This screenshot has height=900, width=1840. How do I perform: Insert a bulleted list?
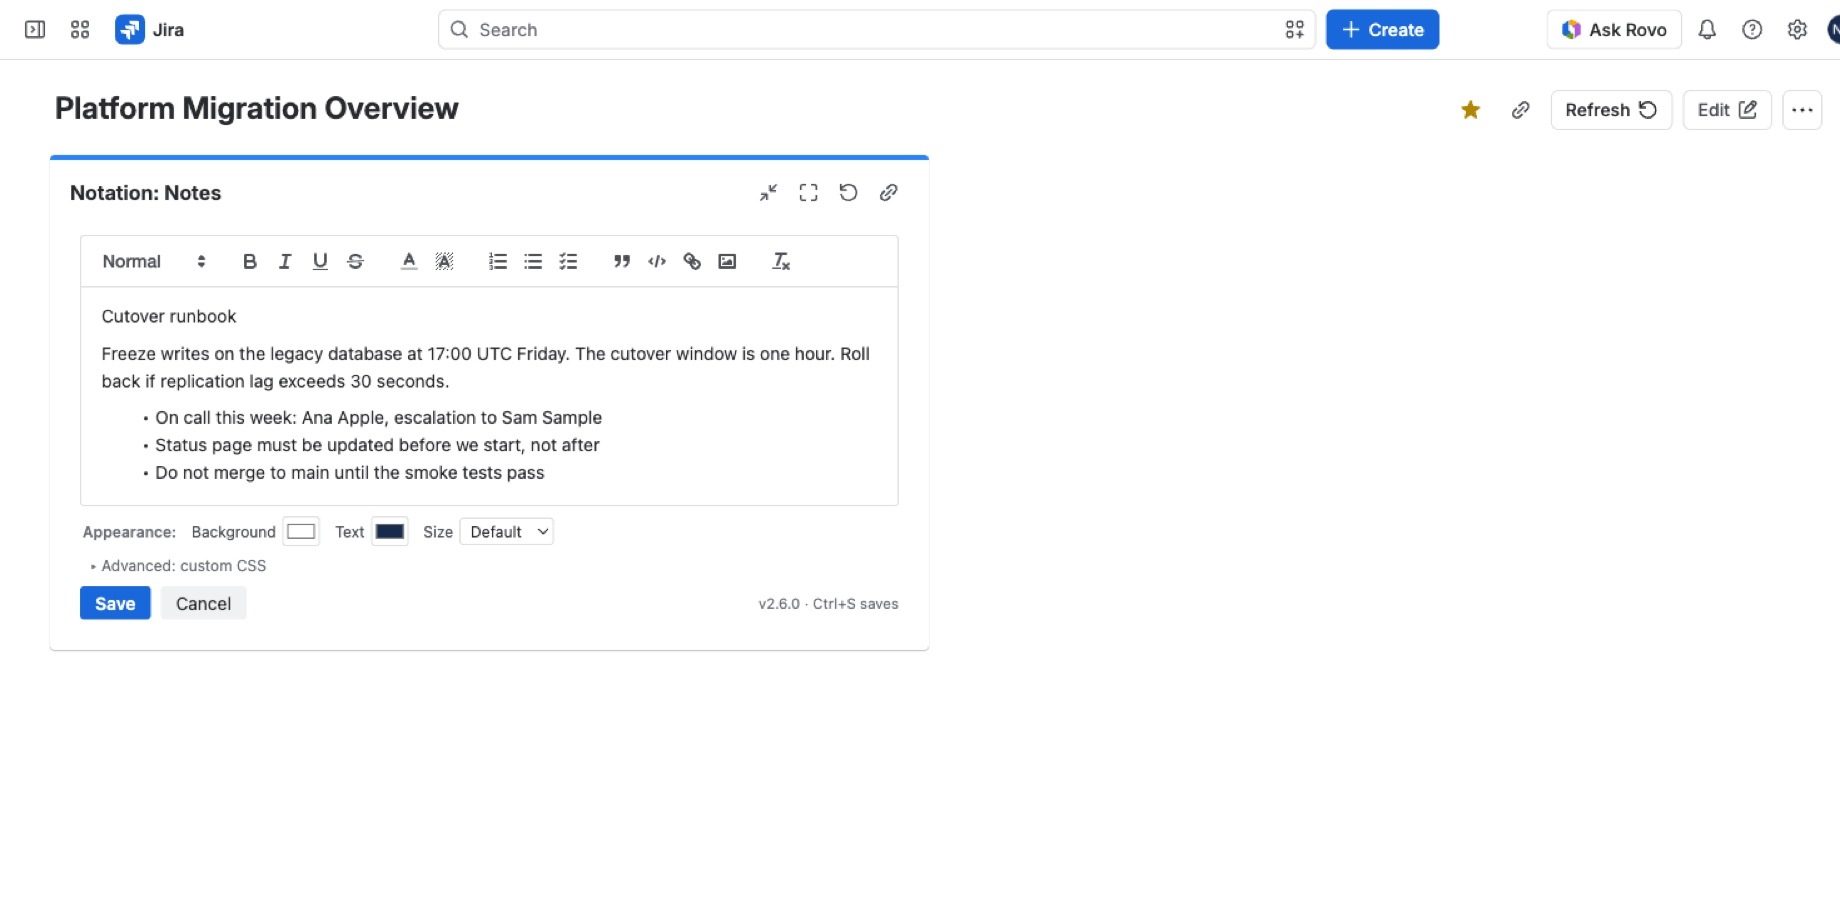coord(533,261)
